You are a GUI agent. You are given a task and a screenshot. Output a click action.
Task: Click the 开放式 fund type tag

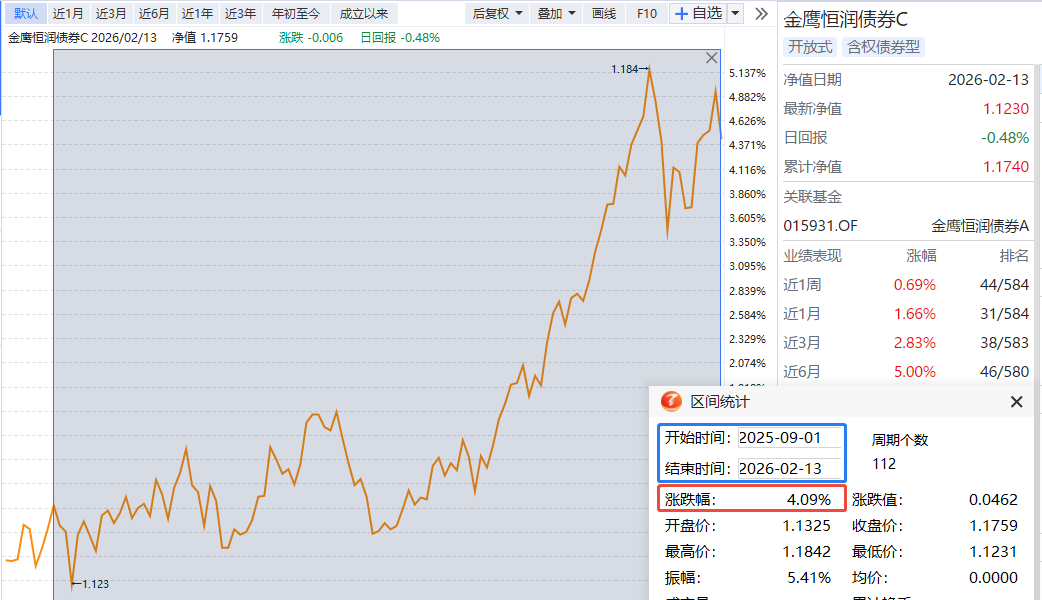pyautogui.click(x=810, y=47)
